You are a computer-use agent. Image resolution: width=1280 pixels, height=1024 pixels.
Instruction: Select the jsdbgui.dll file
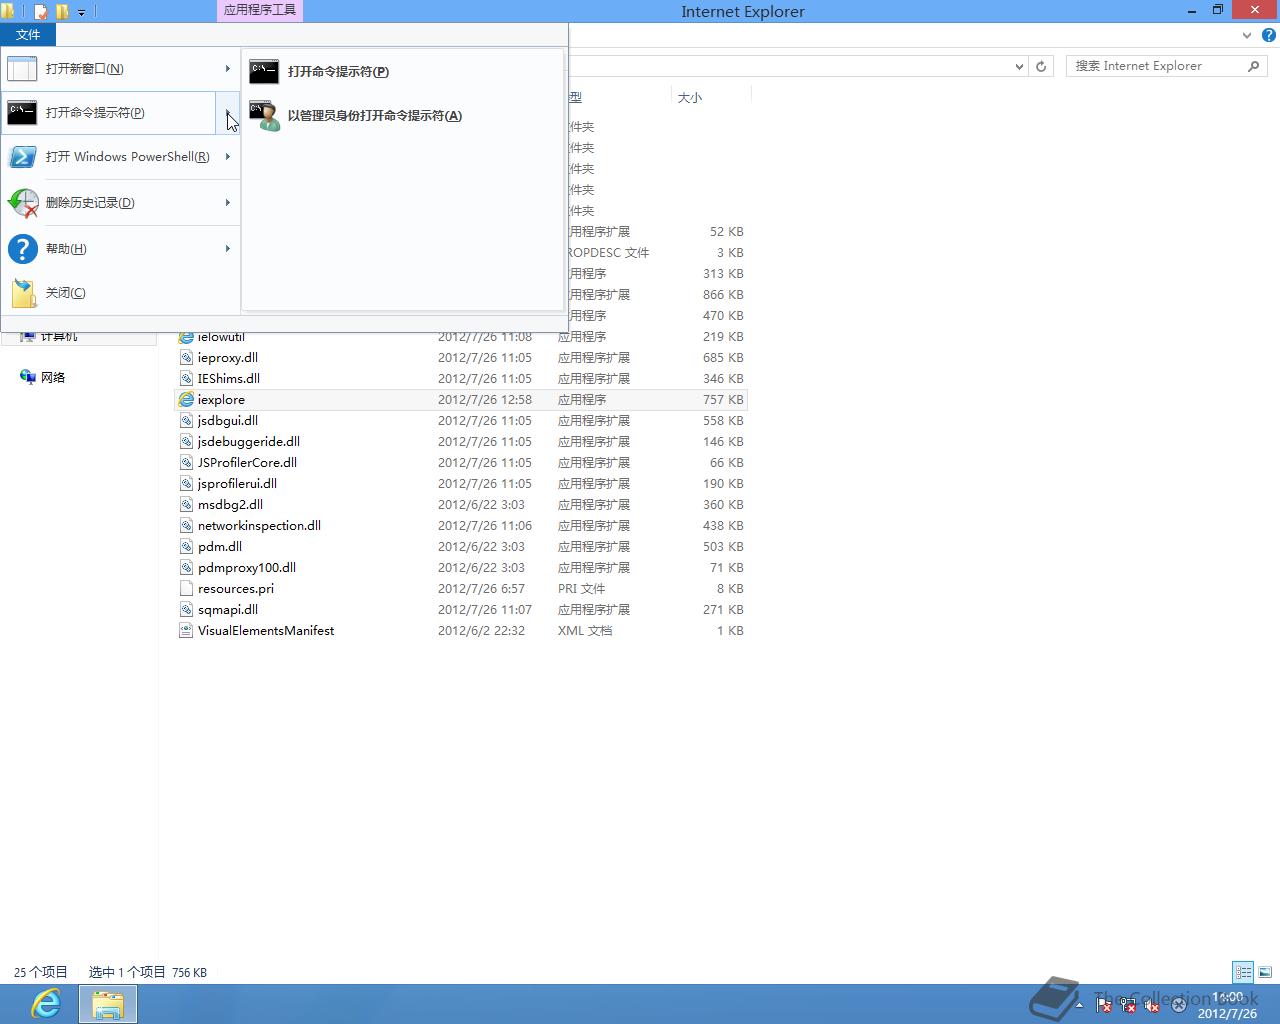(x=228, y=420)
